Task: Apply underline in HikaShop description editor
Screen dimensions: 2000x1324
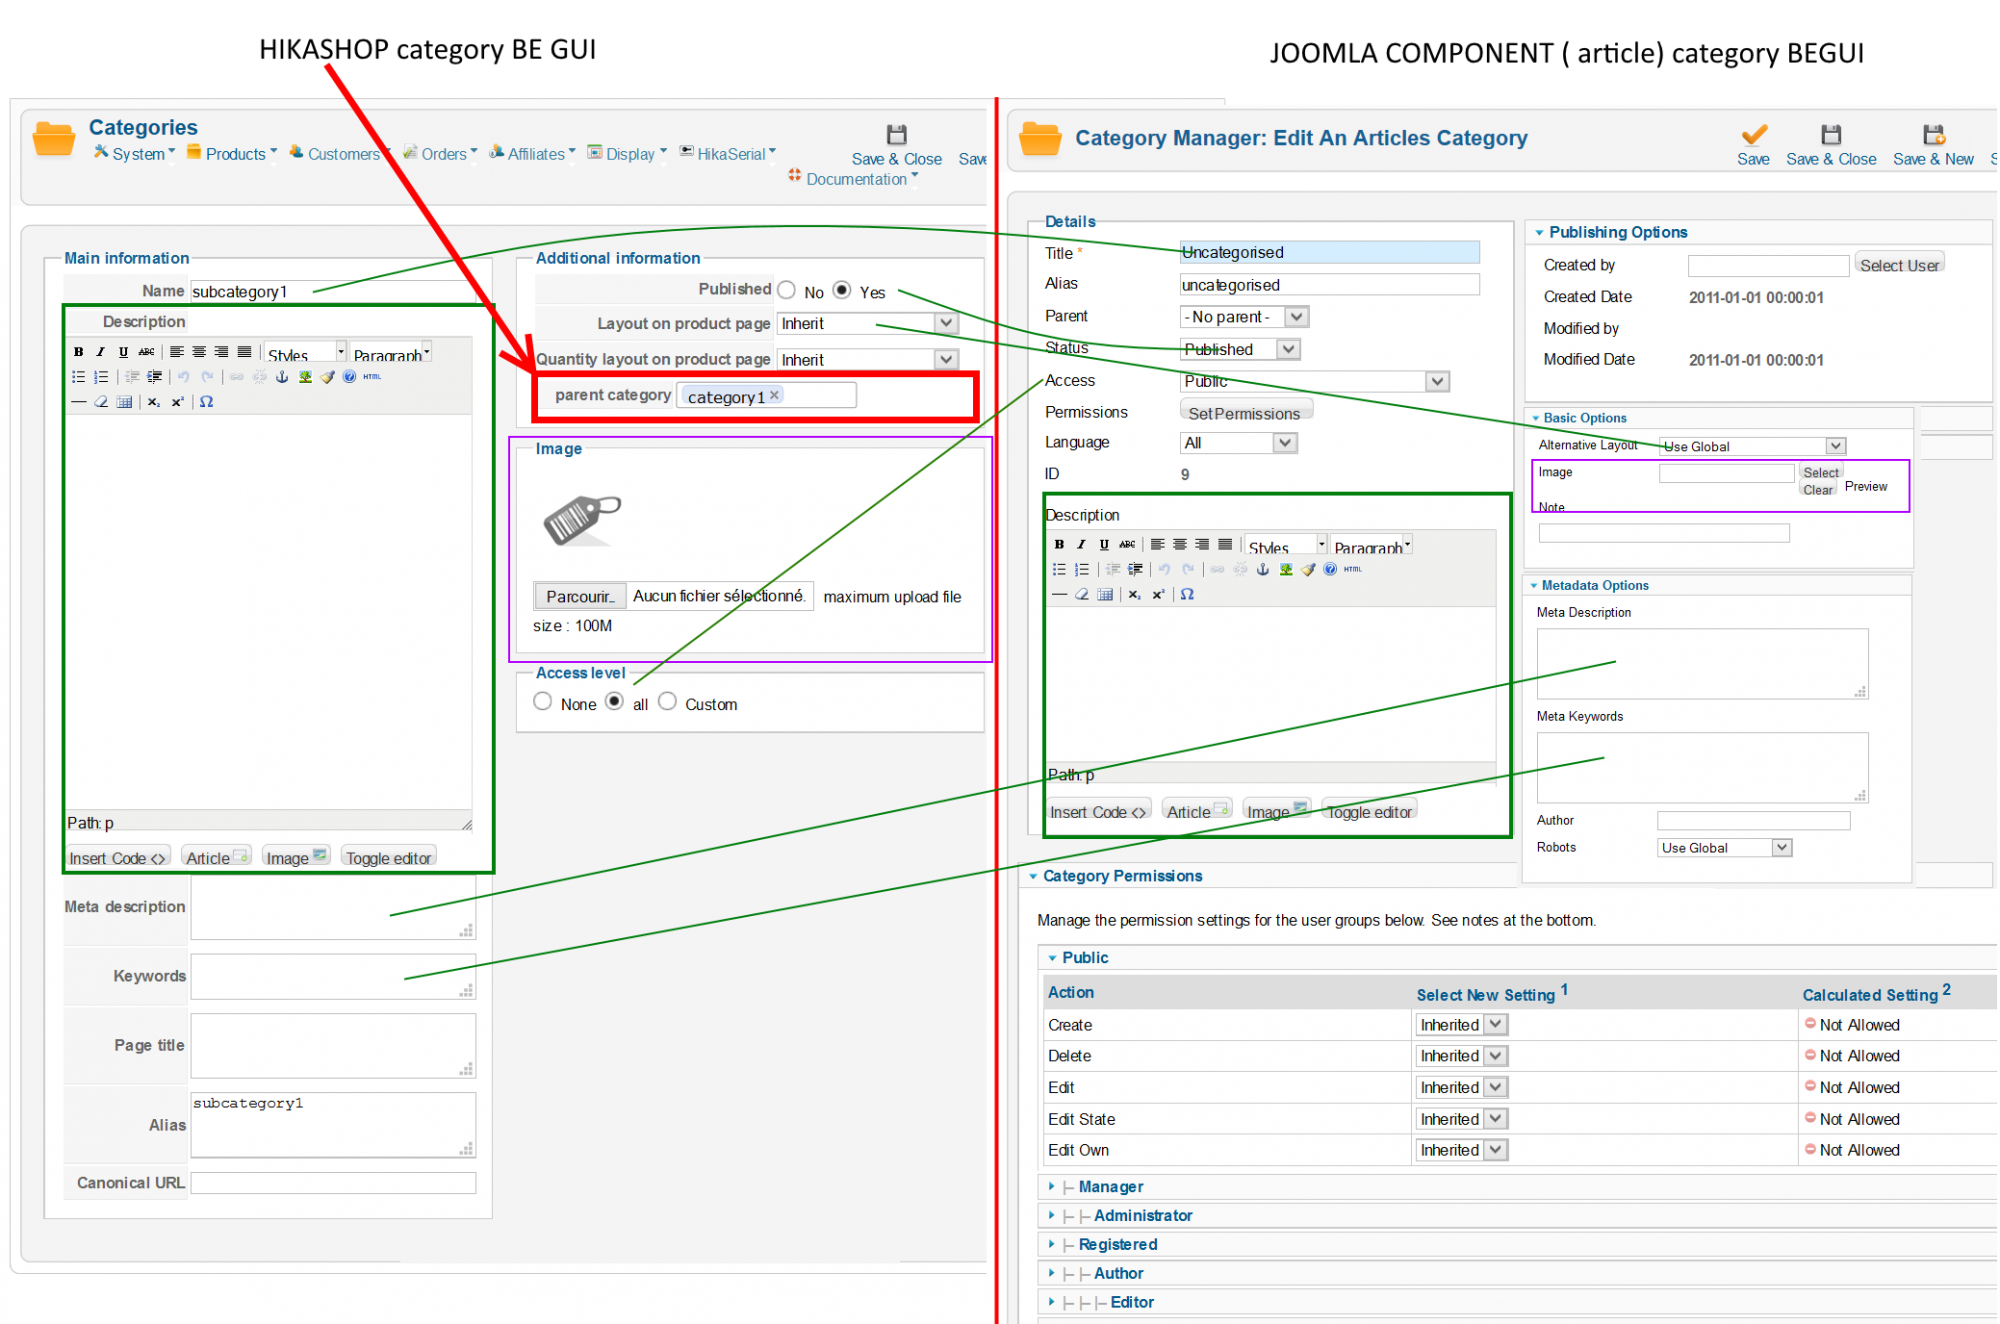Action: (x=123, y=352)
